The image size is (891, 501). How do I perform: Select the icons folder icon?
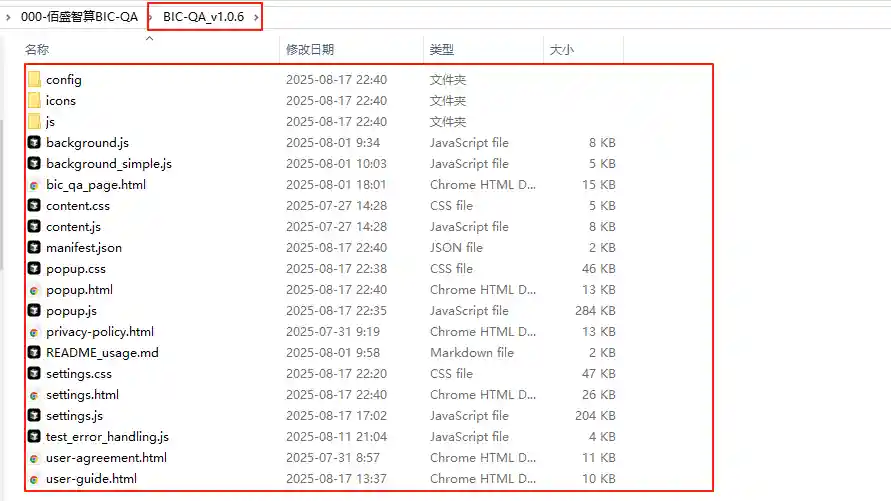tap(34, 101)
